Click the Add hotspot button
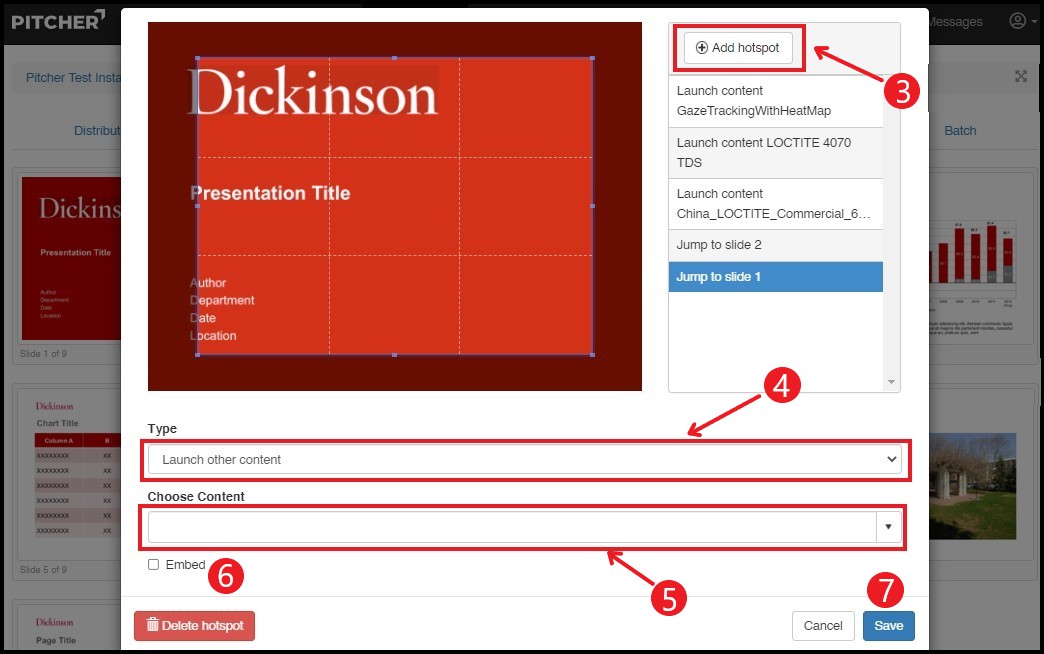 738,48
